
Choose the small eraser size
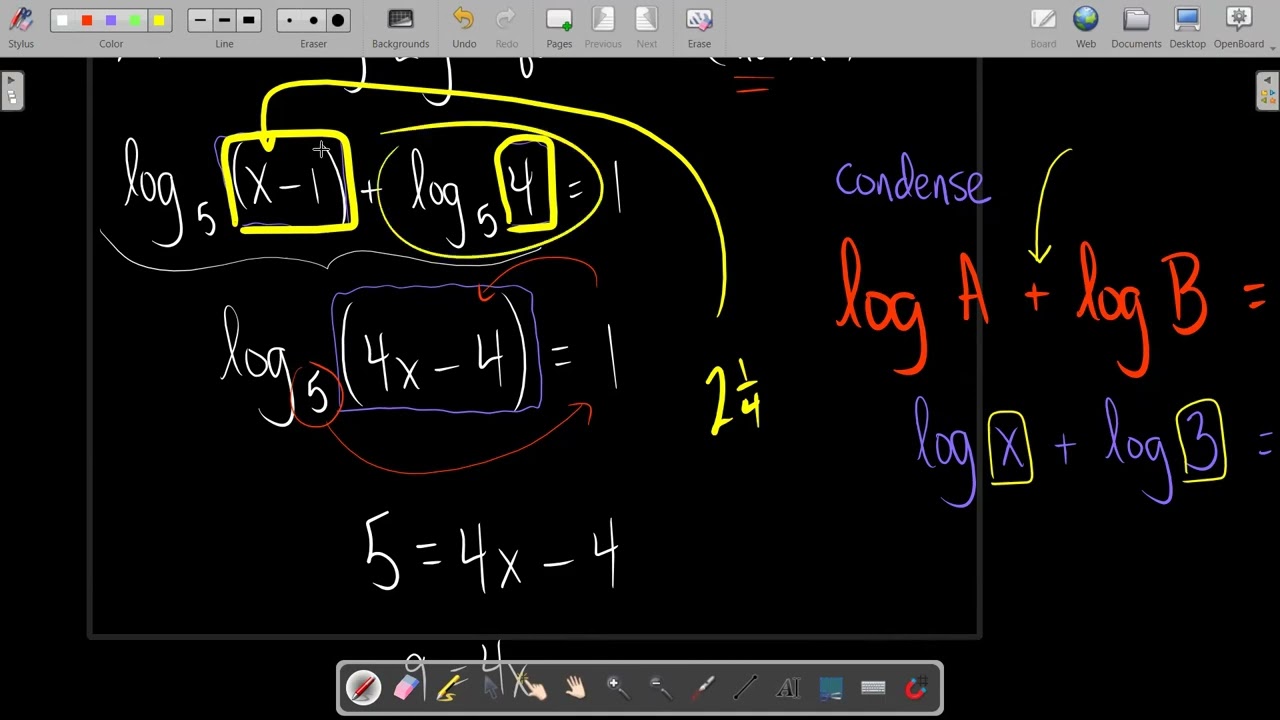tap(289, 20)
